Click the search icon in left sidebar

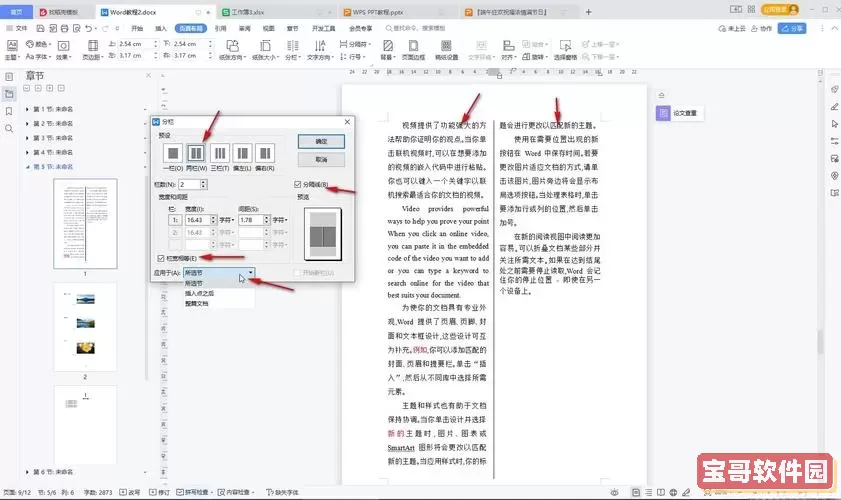point(9,129)
